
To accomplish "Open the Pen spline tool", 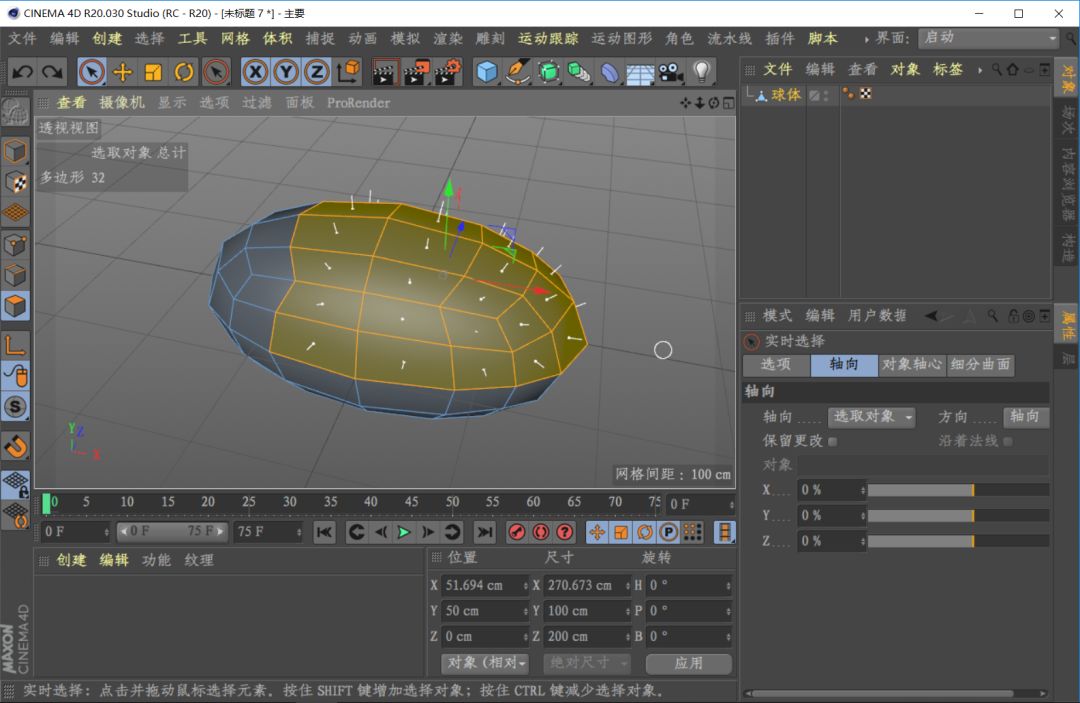I will (518, 72).
